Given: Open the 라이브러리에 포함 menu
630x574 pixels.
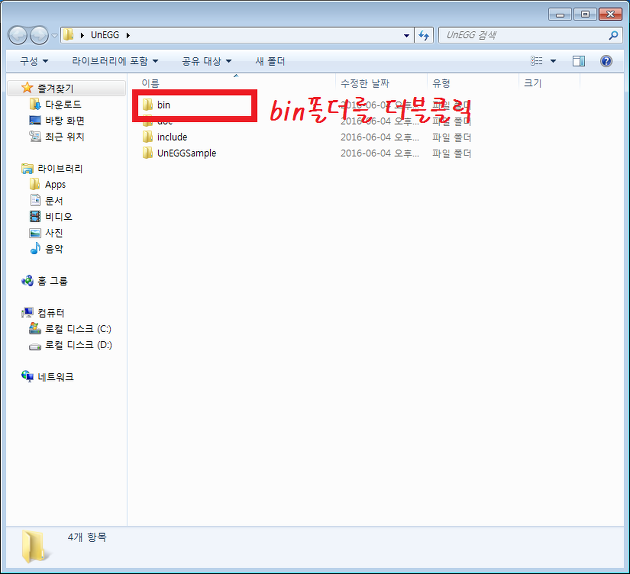Looking at the screenshot, I should pyautogui.click(x=115, y=61).
